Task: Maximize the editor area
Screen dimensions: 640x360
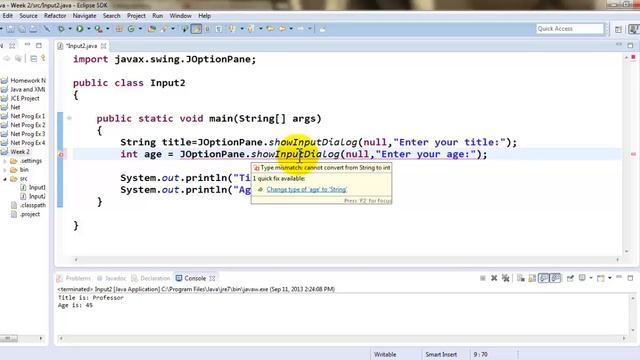Action: 630,45
